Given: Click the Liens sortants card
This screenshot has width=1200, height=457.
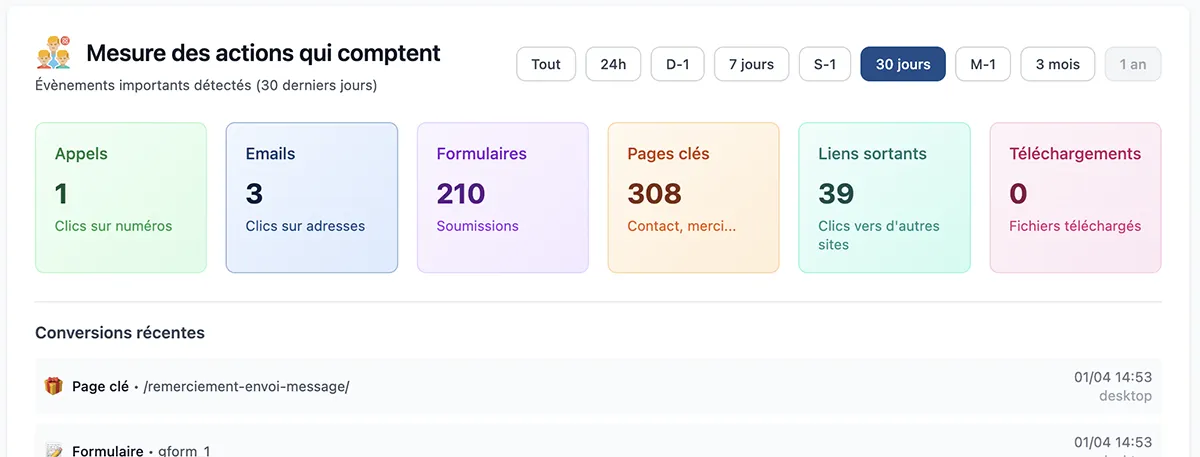Looking at the screenshot, I should coord(884,197).
